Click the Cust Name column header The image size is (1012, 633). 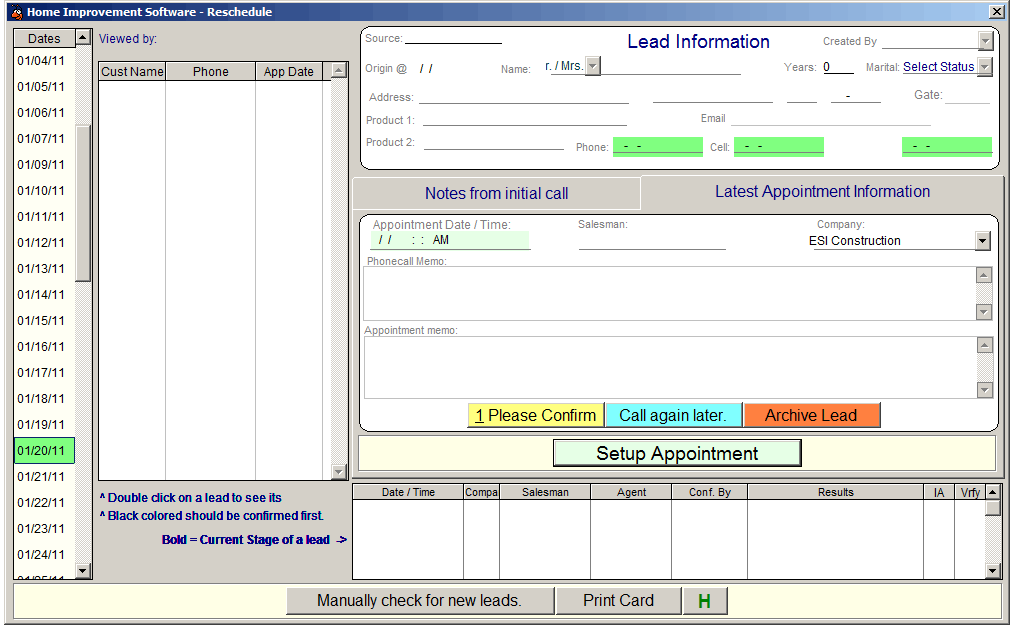[132, 72]
